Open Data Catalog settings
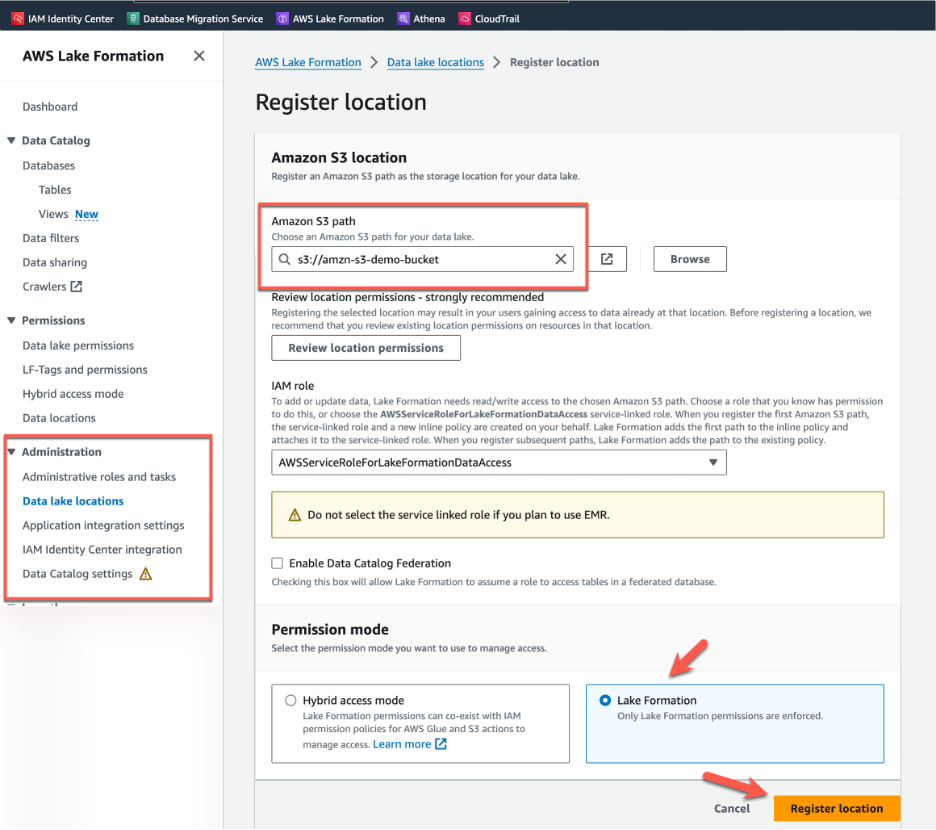The image size is (936, 830). coord(78,574)
